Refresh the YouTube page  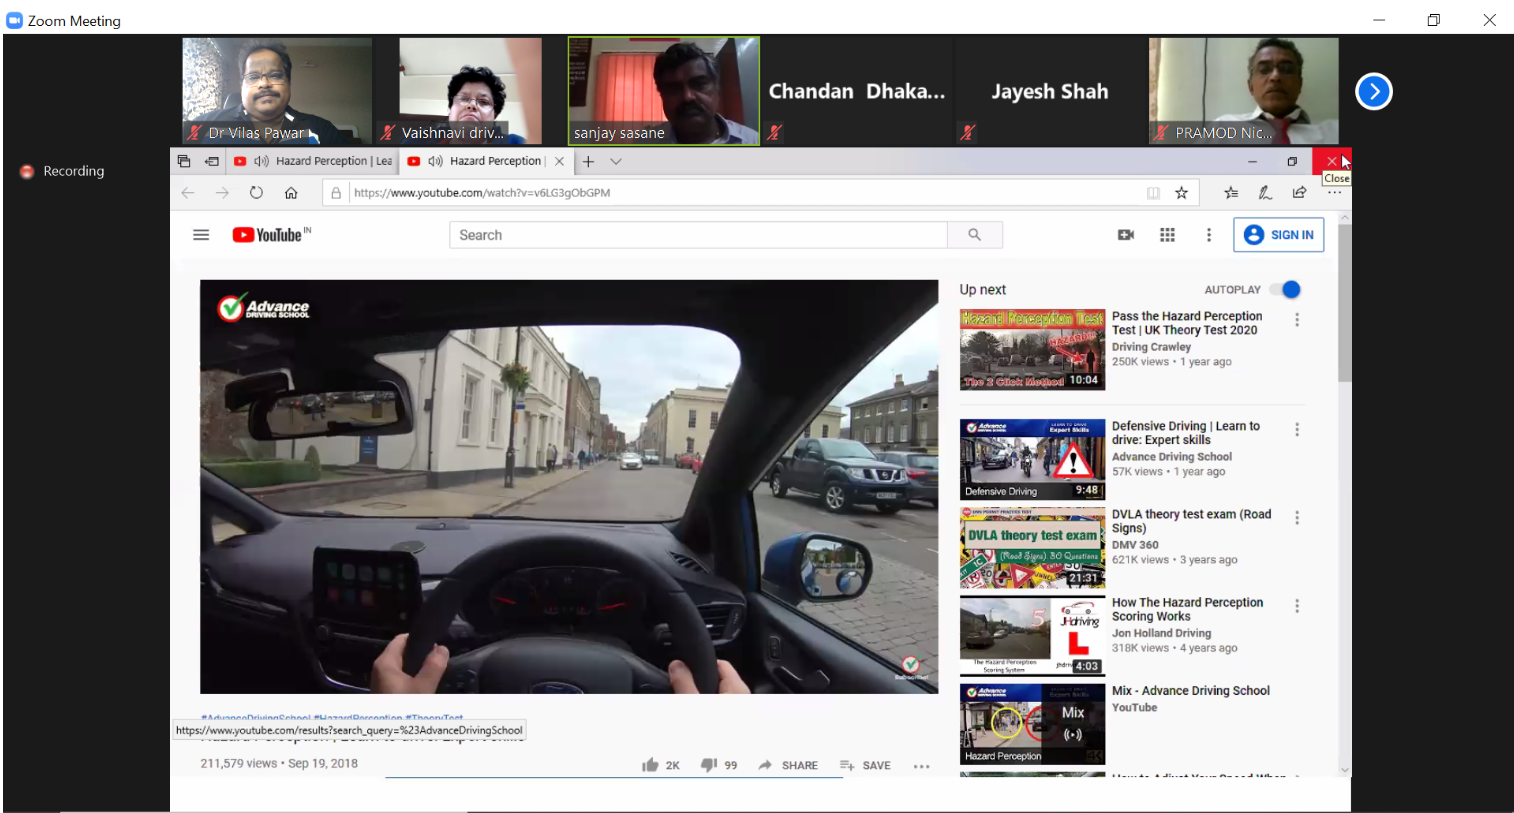(256, 193)
